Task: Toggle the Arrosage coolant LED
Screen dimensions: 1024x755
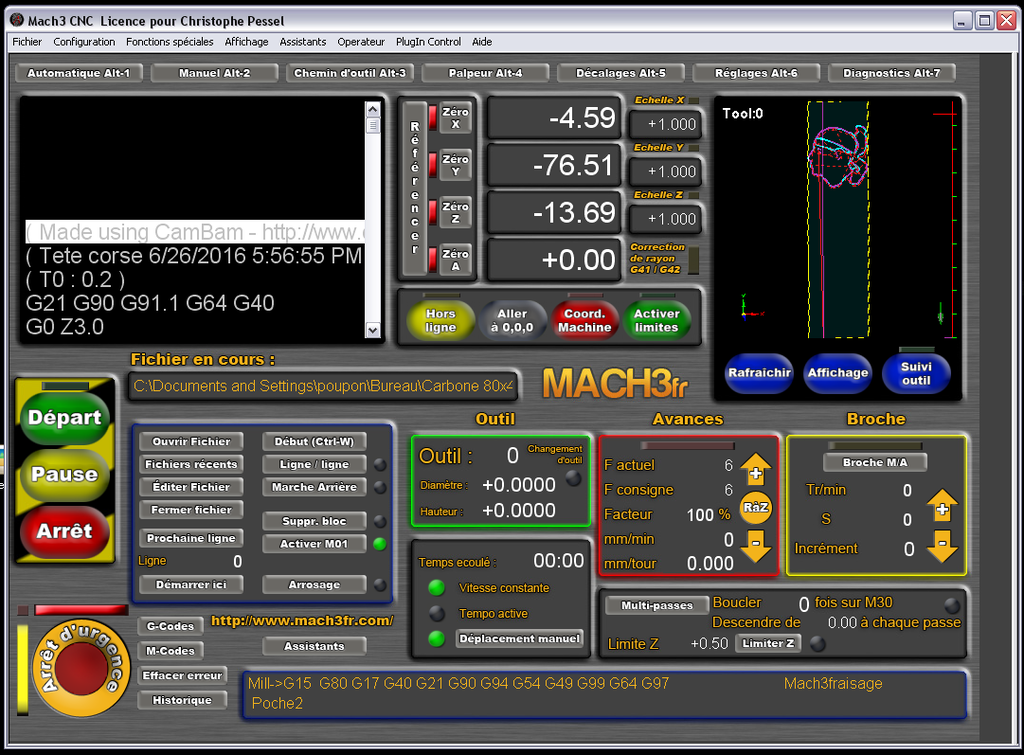Action: point(379,585)
